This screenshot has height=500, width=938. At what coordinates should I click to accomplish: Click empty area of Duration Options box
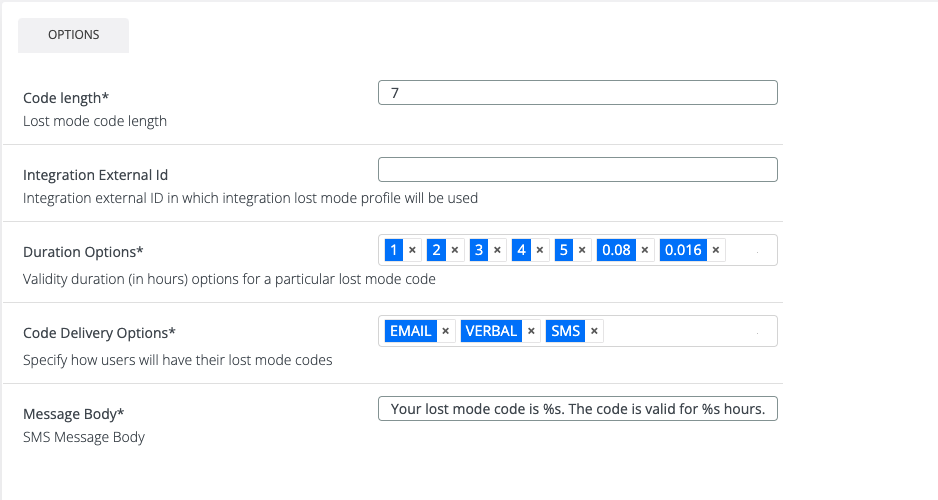coord(748,250)
